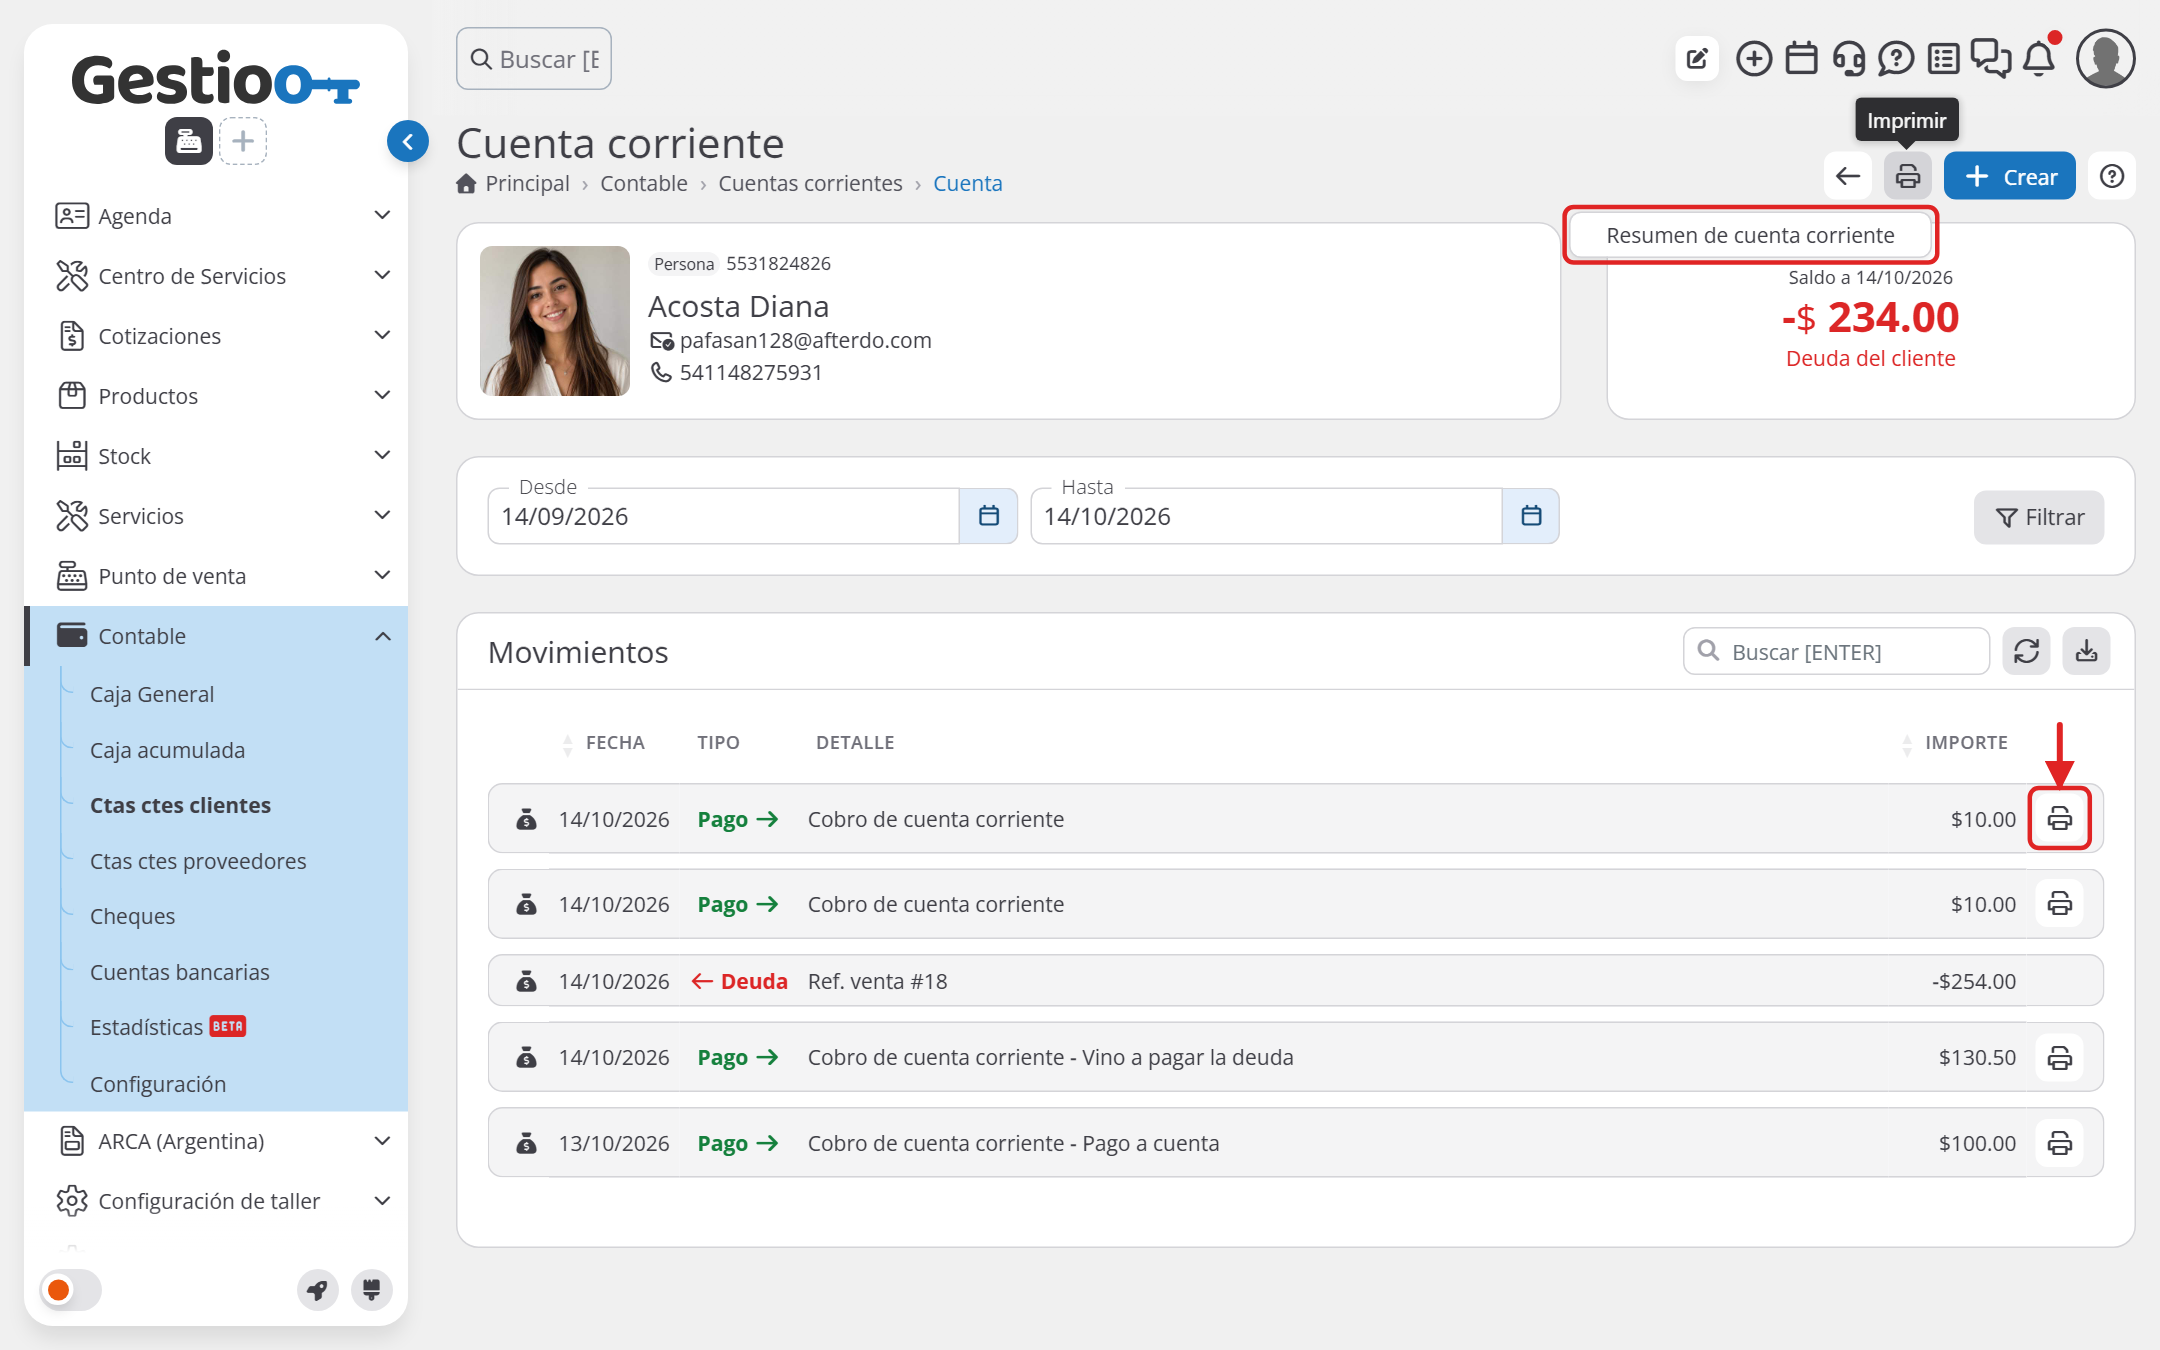The height and width of the screenshot is (1350, 2160).
Task: Open Caja General submenu item
Action: coord(152,694)
